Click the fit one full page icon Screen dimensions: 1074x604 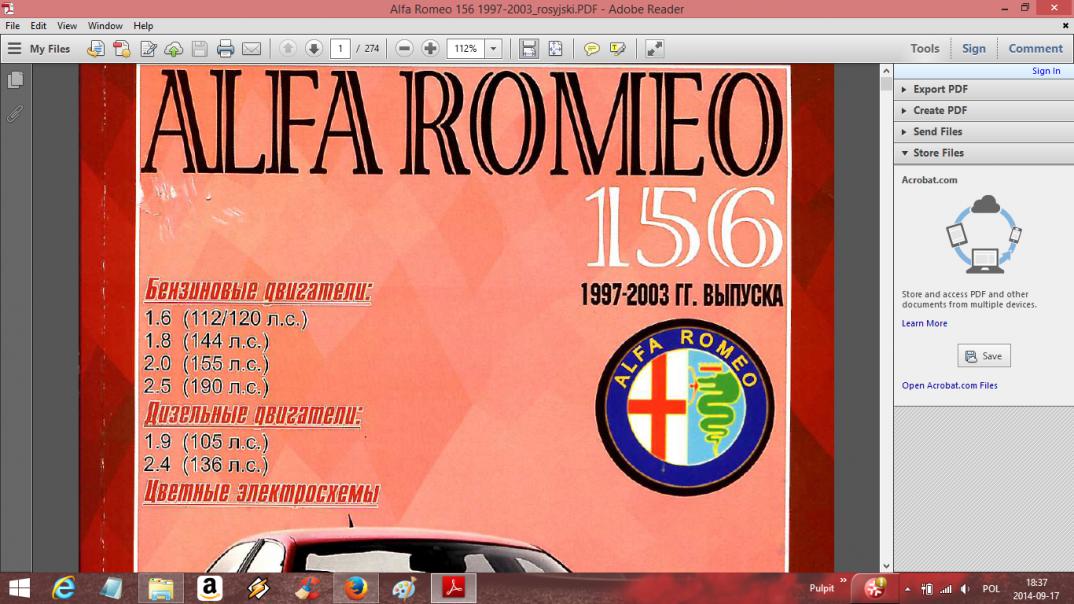tap(555, 49)
